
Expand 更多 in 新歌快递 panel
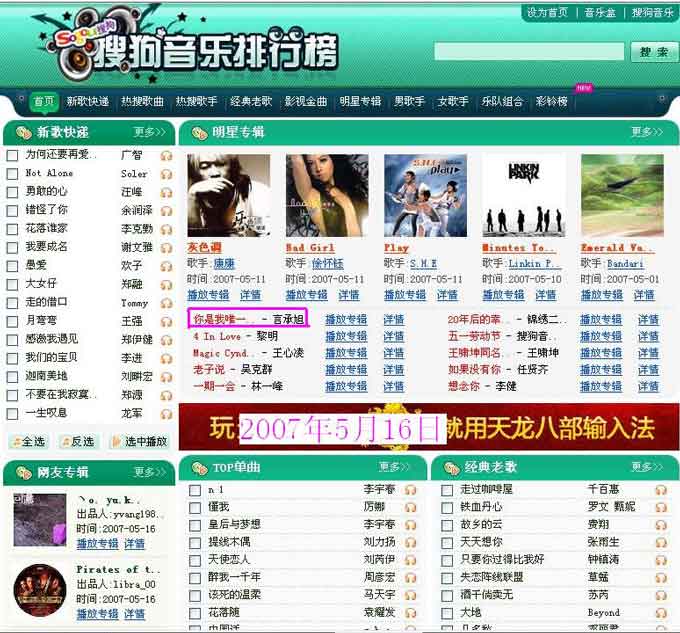coord(150,132)
